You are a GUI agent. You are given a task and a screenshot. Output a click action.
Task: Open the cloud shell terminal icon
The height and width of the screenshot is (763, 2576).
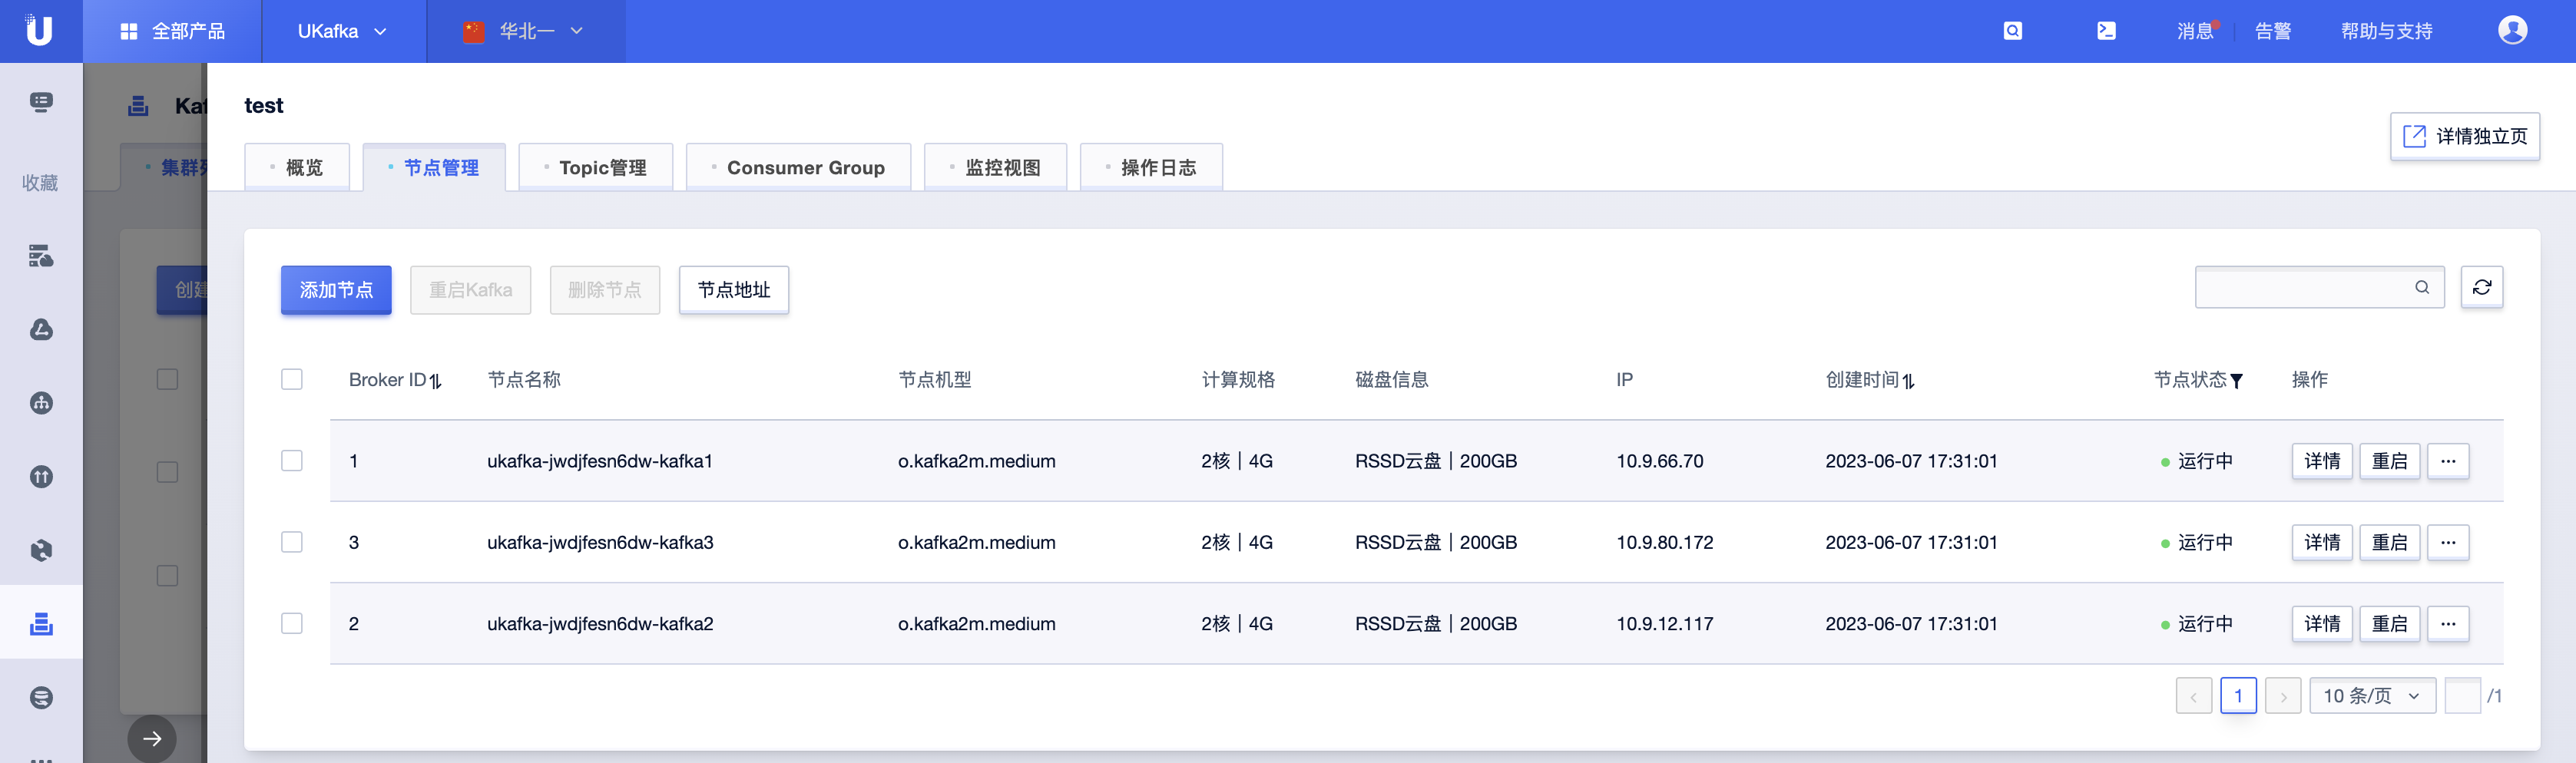click(x=2106, y=31)
